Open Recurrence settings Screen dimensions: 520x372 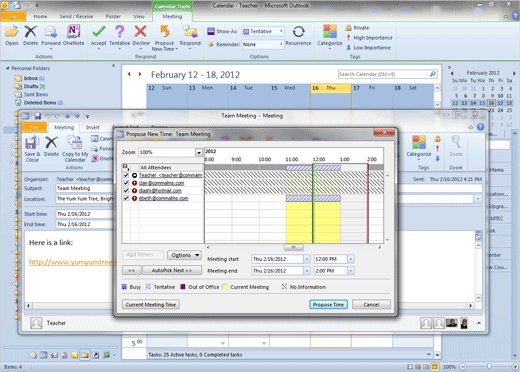point(298,36)
